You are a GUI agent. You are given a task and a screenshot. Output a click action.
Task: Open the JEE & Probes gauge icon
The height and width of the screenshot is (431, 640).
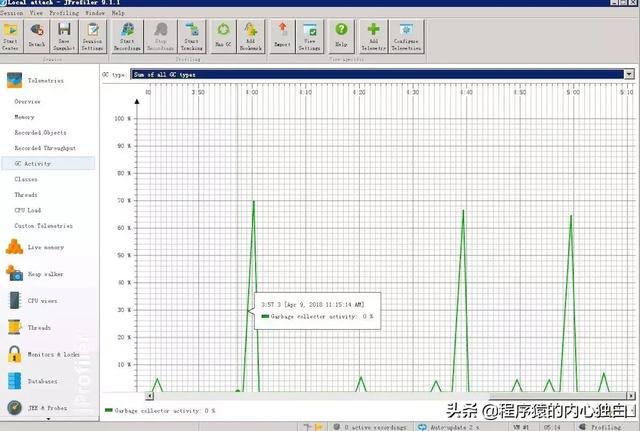[14, 407]
